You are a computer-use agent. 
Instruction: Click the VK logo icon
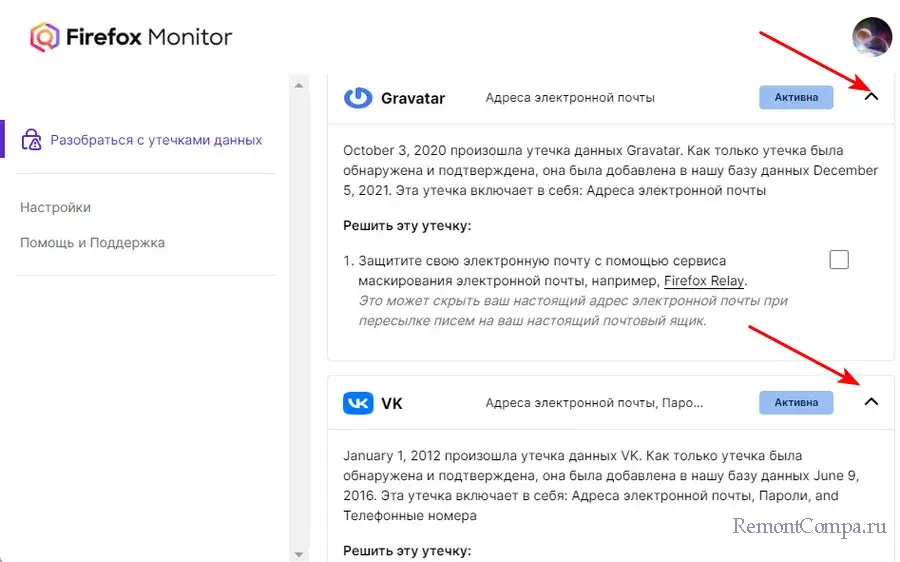(x=358, y=403)
